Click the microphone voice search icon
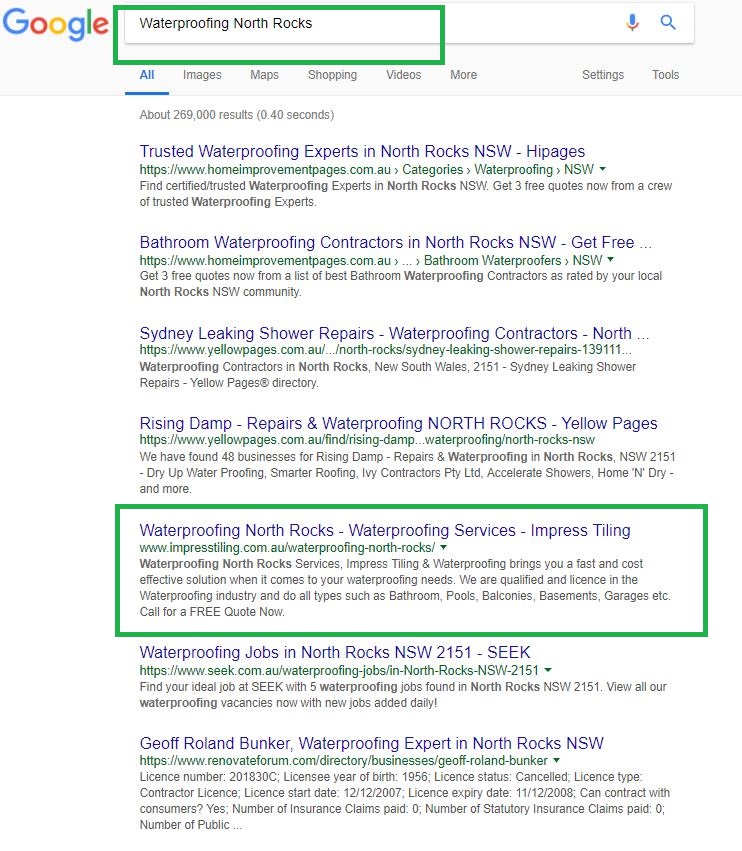742x851 pixels. tap(632, 22)
